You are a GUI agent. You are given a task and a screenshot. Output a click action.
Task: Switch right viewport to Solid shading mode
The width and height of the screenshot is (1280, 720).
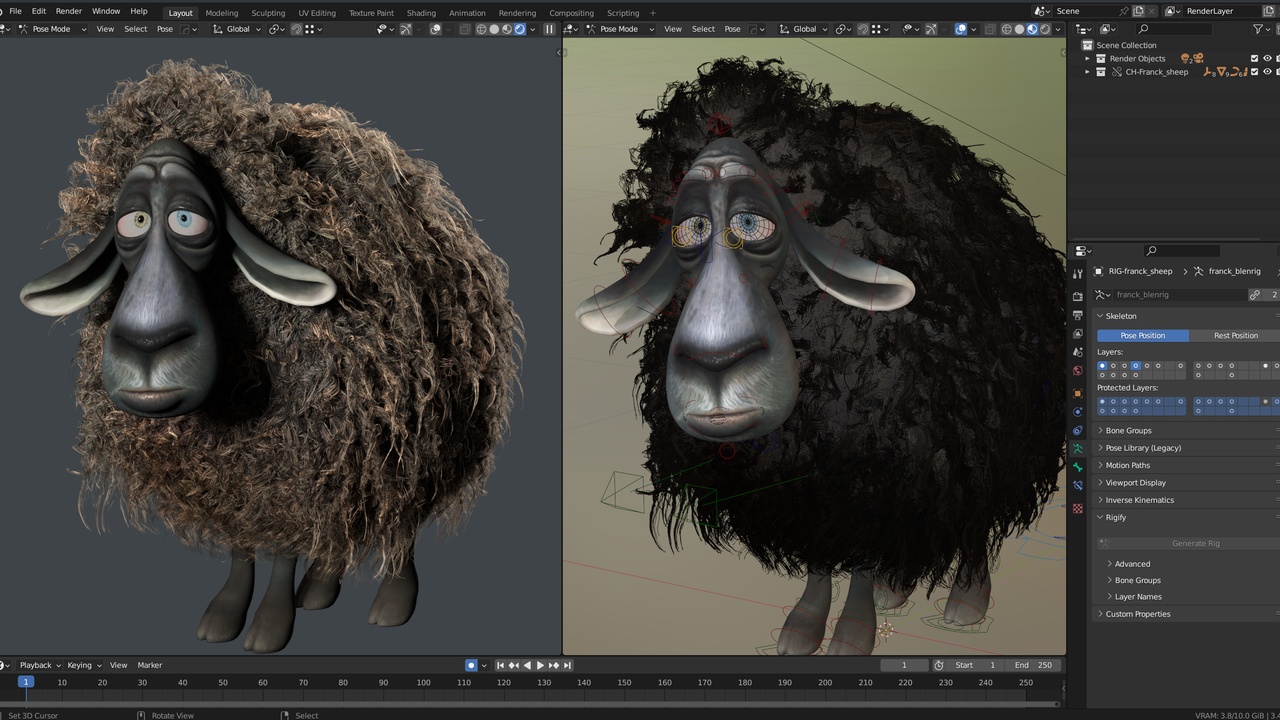[1019, 29]
